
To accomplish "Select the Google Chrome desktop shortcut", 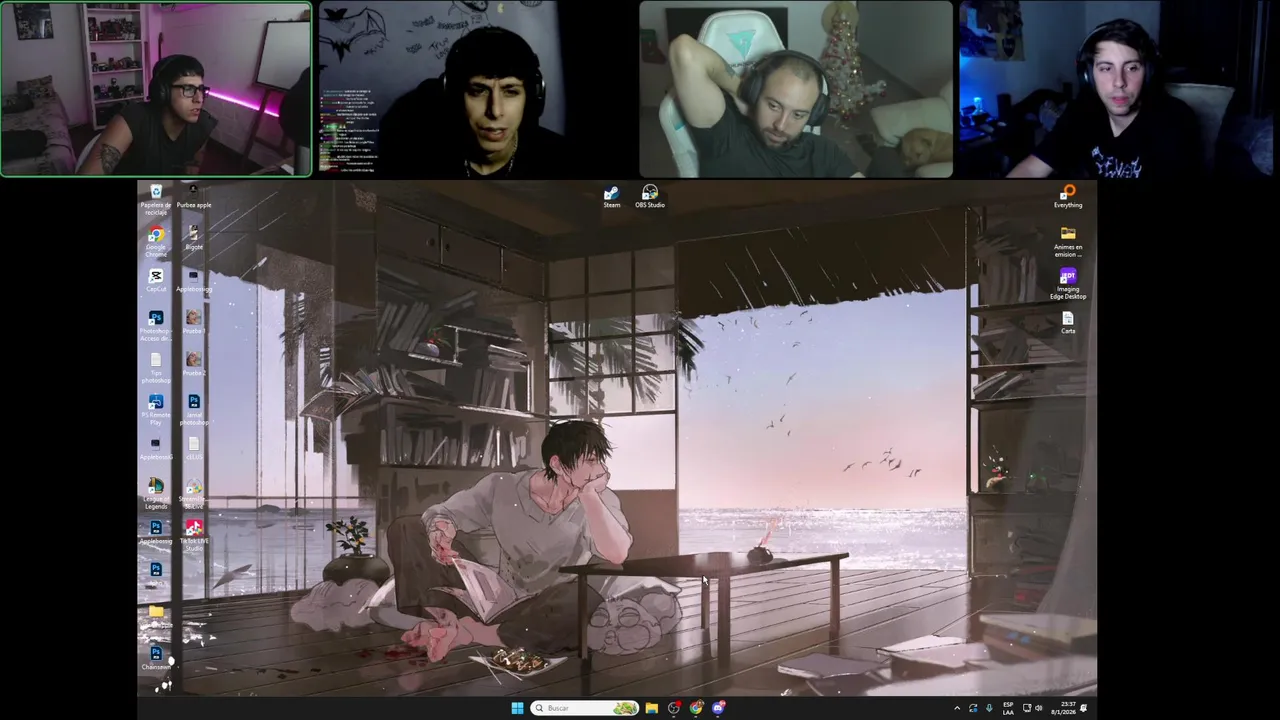I will pos(156,241).
